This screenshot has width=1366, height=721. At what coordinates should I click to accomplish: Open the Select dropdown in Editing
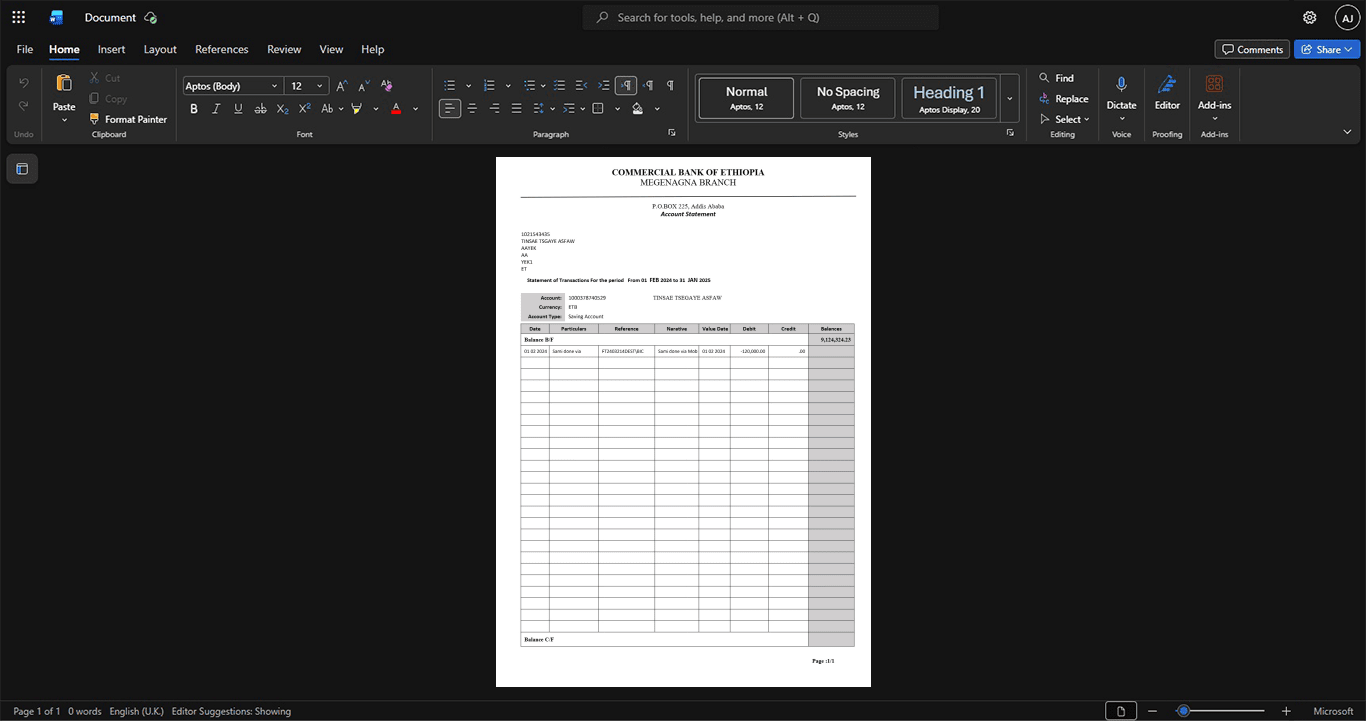1064,119
